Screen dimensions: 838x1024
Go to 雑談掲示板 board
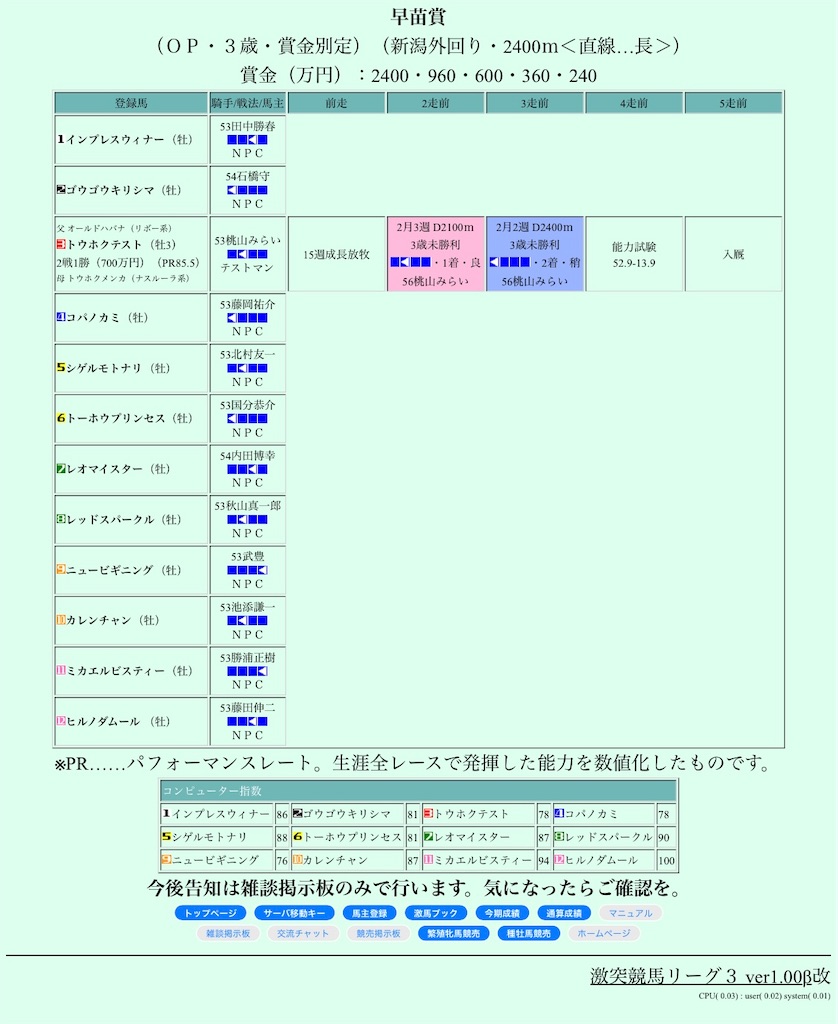tap(229, 933)
